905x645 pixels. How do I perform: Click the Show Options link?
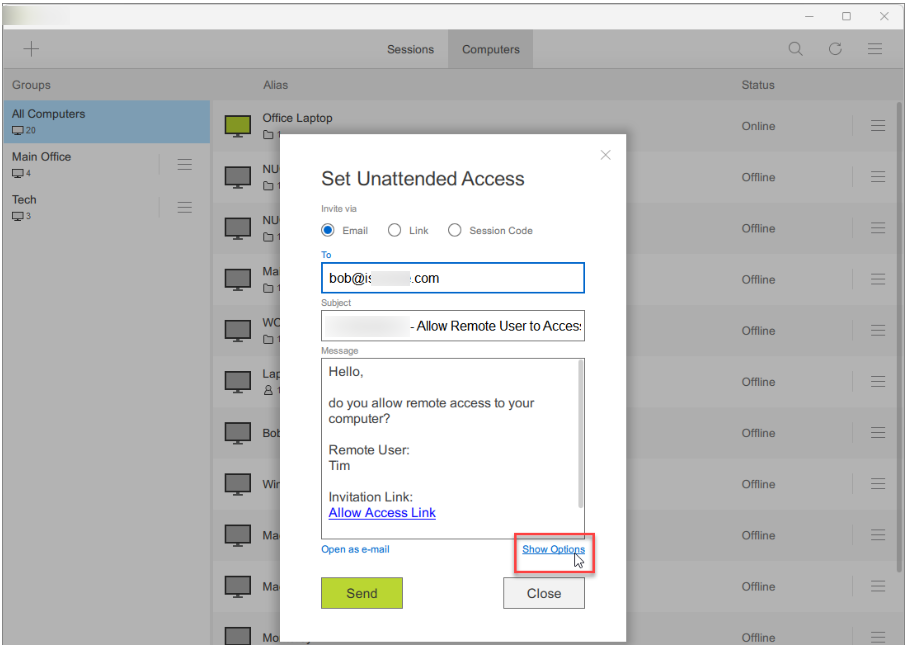point(553,549)
